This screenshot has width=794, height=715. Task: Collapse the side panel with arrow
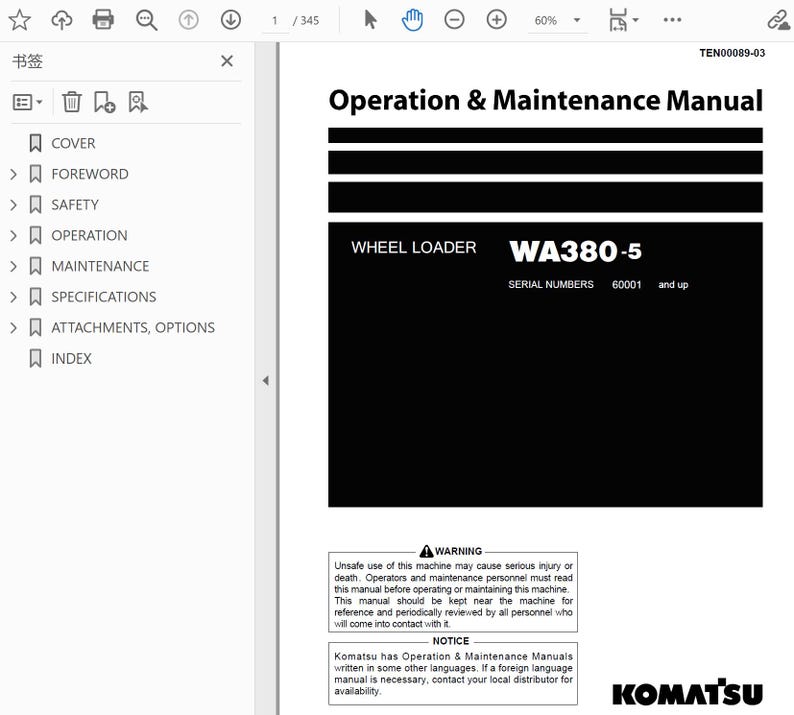[266, 380]
